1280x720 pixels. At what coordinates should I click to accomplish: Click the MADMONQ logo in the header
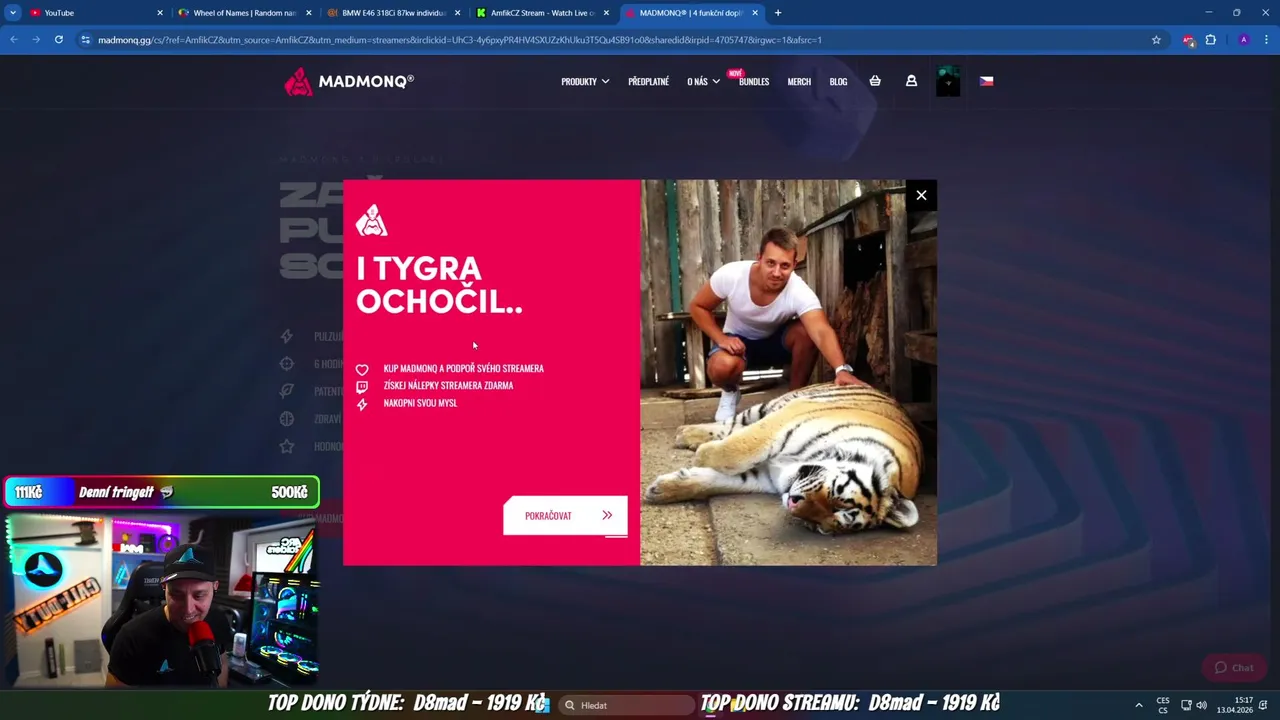click(348, 81)
